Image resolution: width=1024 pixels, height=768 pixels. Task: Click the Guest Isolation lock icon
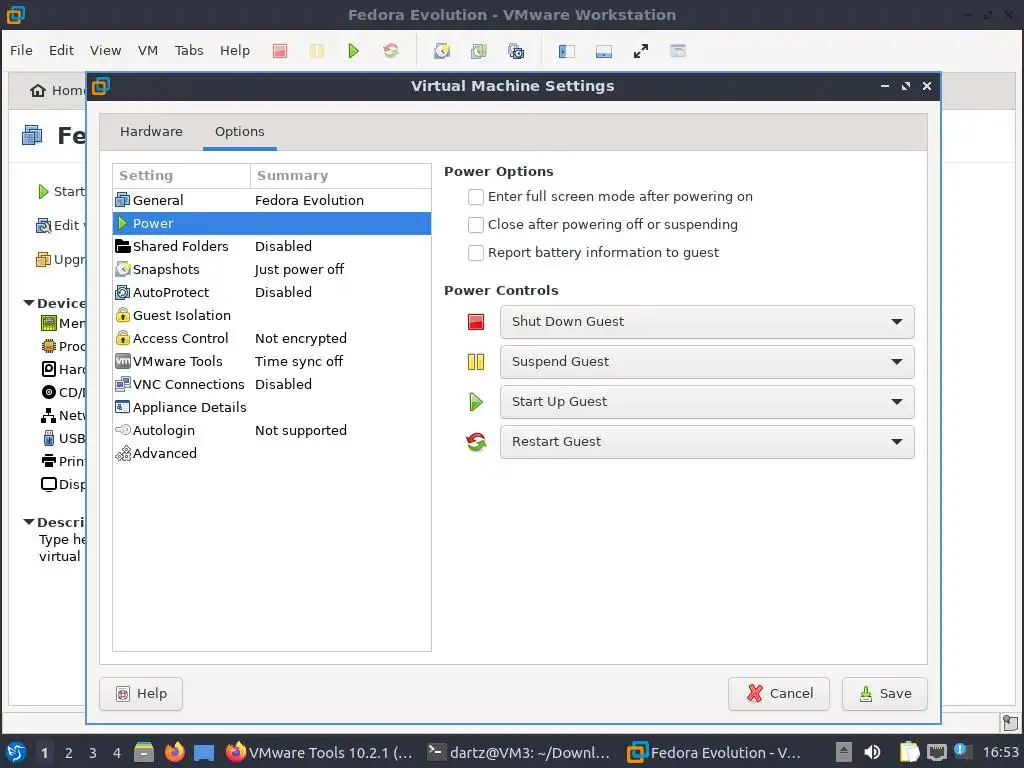click(123, 315)
